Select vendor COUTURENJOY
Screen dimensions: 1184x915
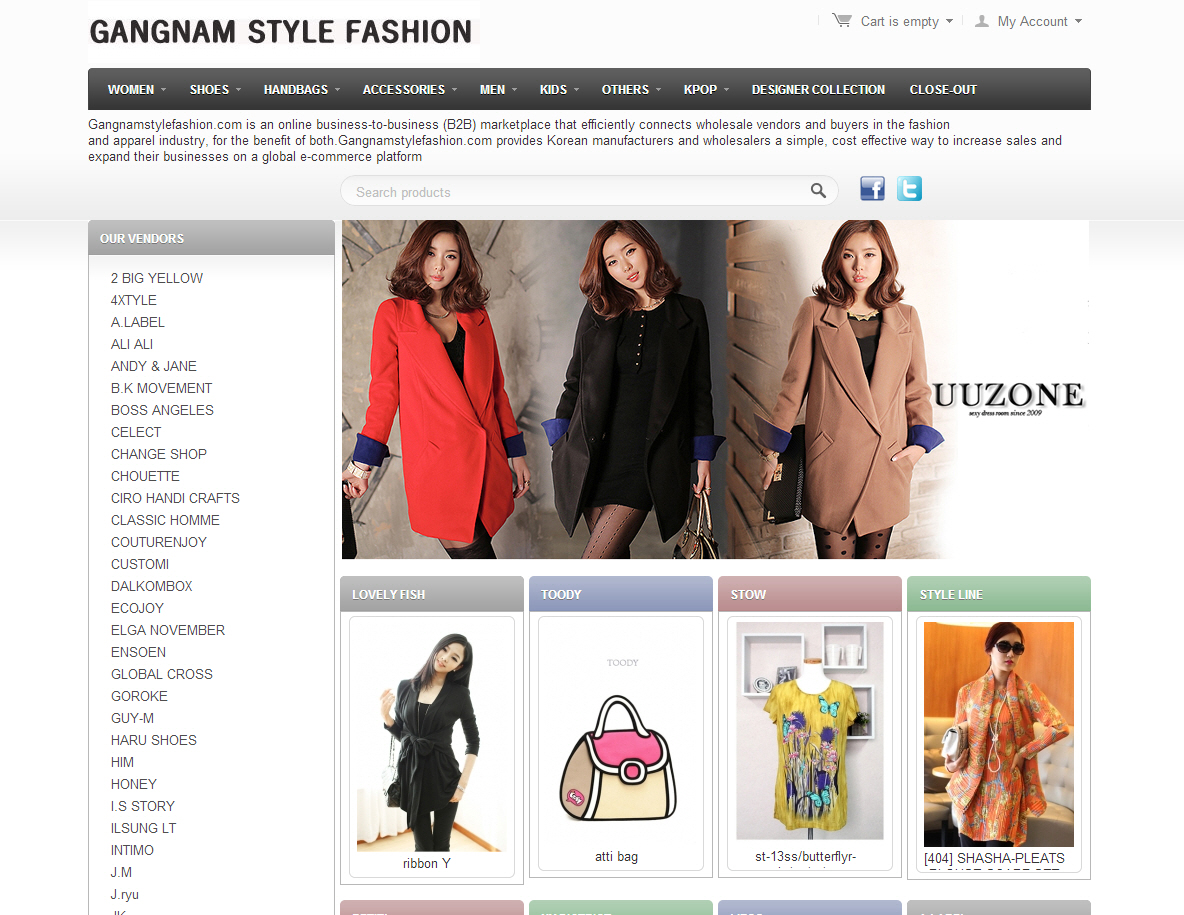[159, 542]
